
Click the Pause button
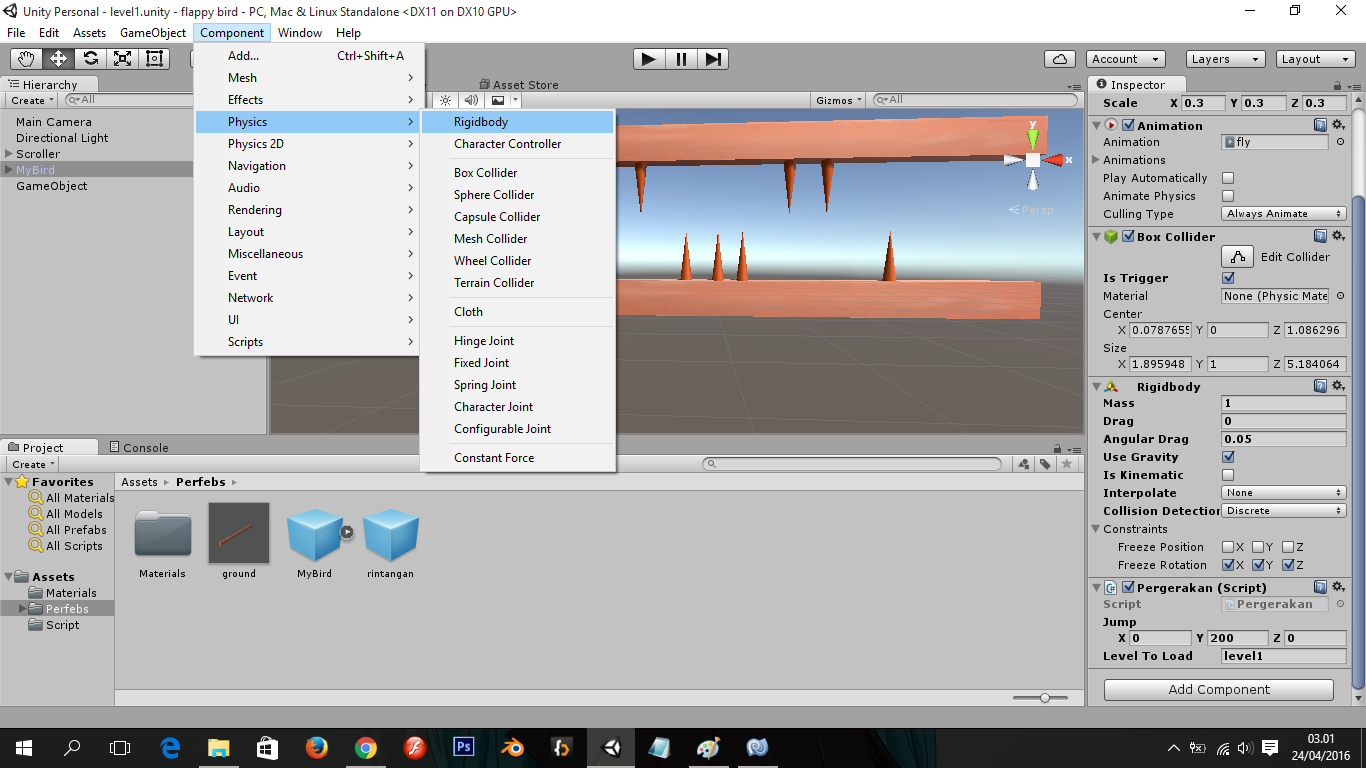pyautogui.click(x=681, y=59)
